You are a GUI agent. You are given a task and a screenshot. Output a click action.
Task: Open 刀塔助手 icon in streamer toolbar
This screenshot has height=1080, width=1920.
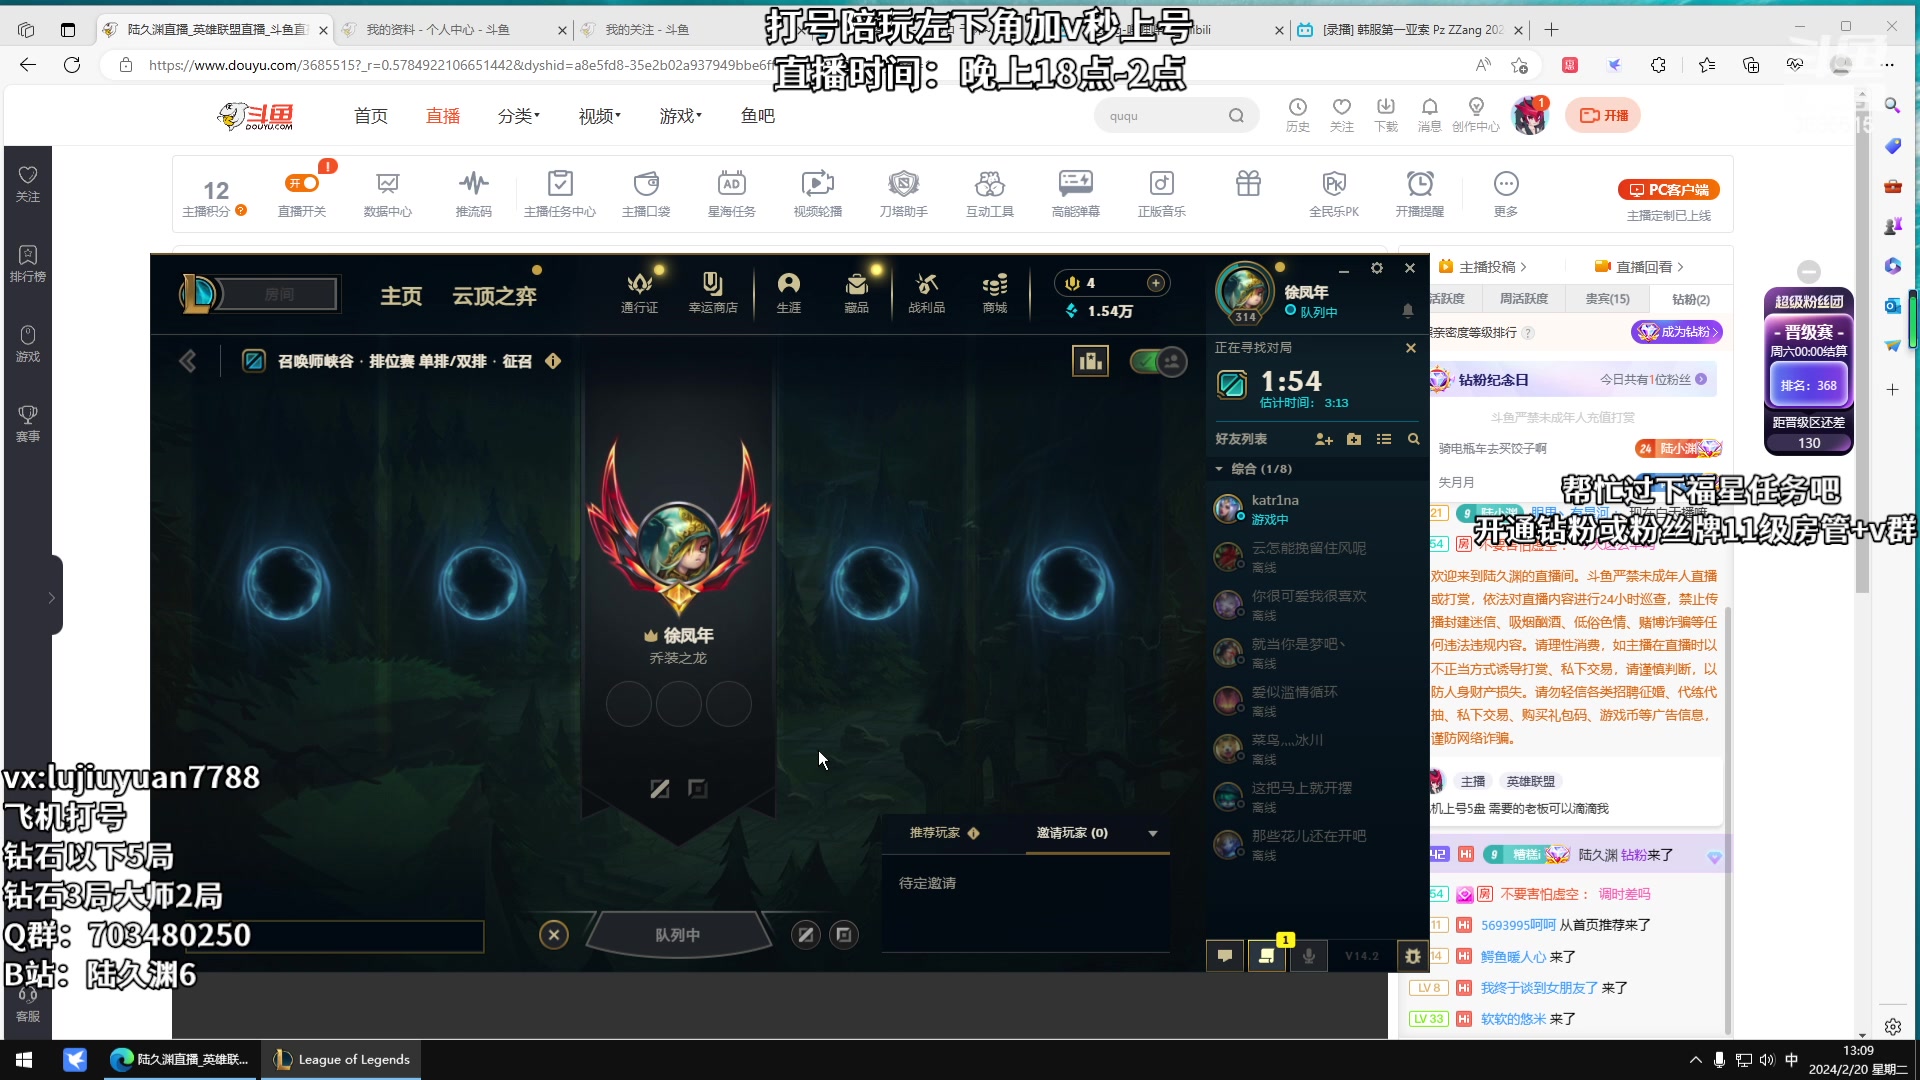pyautogui.click(x=904, y=194)
